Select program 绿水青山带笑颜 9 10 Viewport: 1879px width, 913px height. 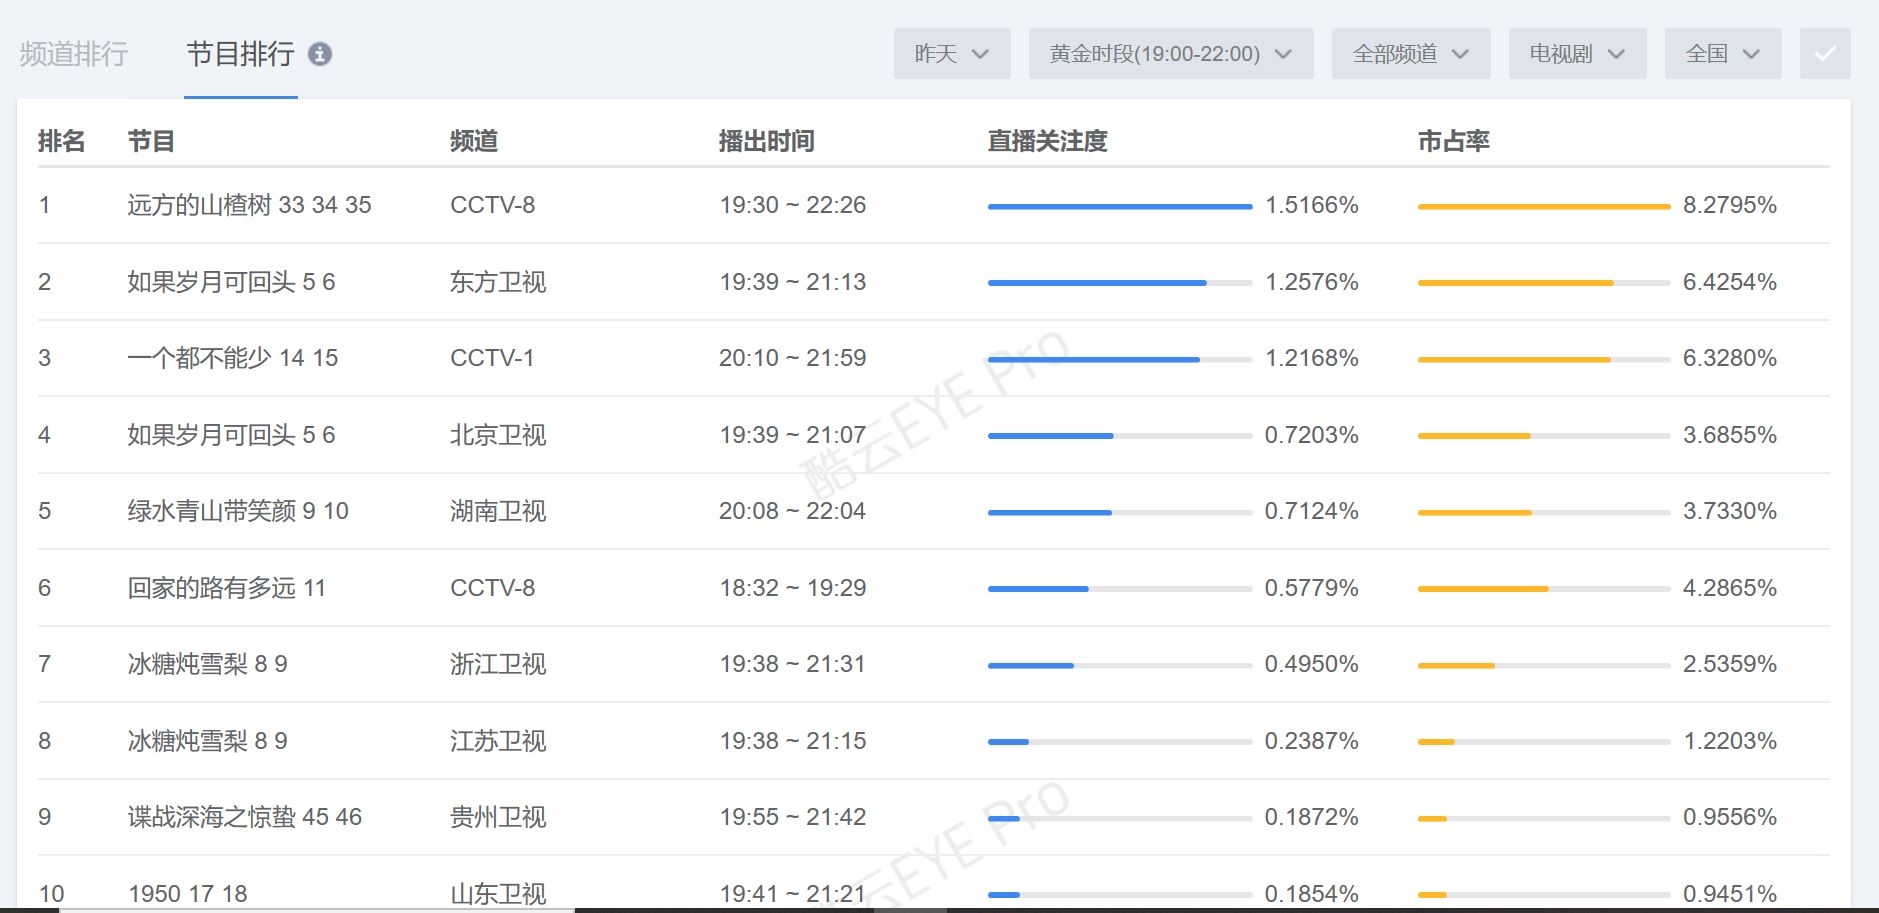[x=238, y=511]
